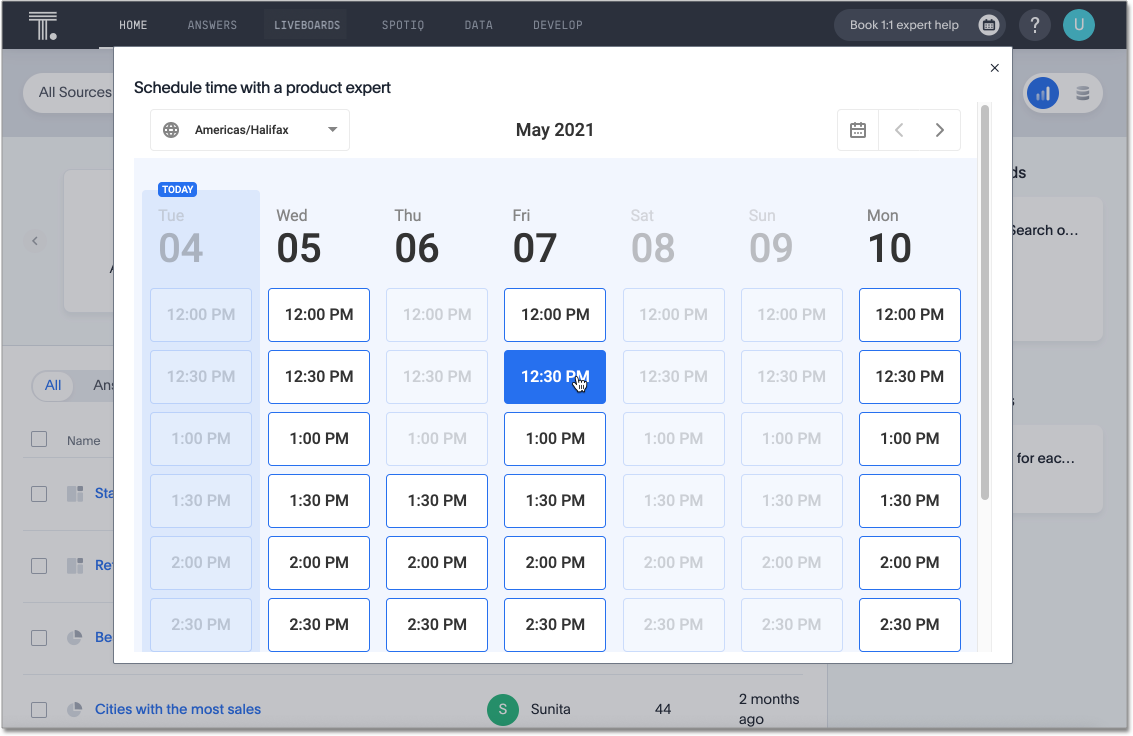The height and width of the screenshot is (736, 1133).
Task: Open the user profile avatar menu
Action: click(1079, 24)
